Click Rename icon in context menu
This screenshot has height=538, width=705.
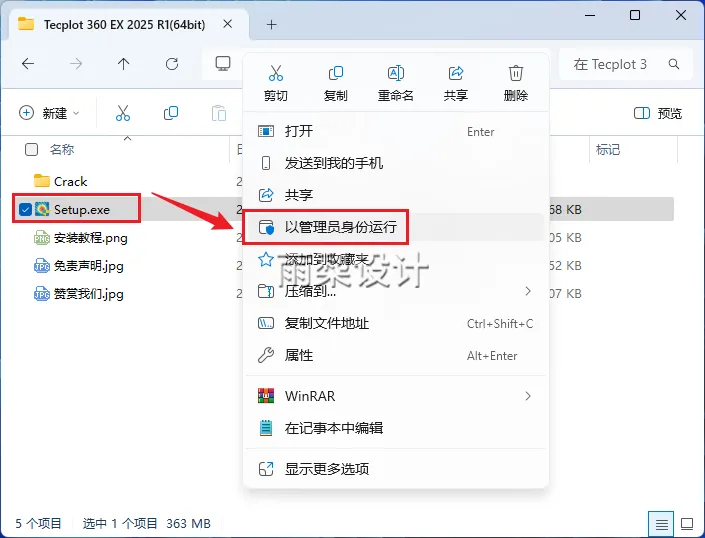pos(396,73)
